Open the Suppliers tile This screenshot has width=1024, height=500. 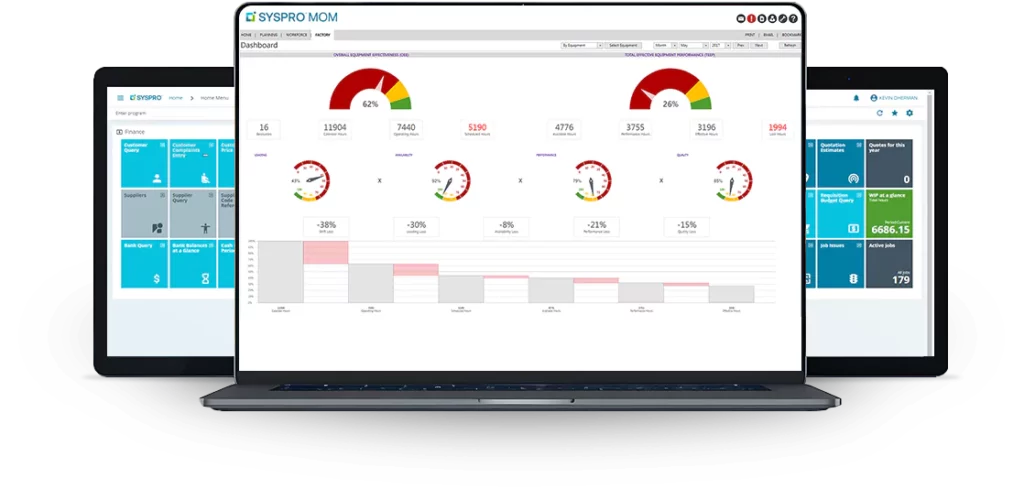144,213
